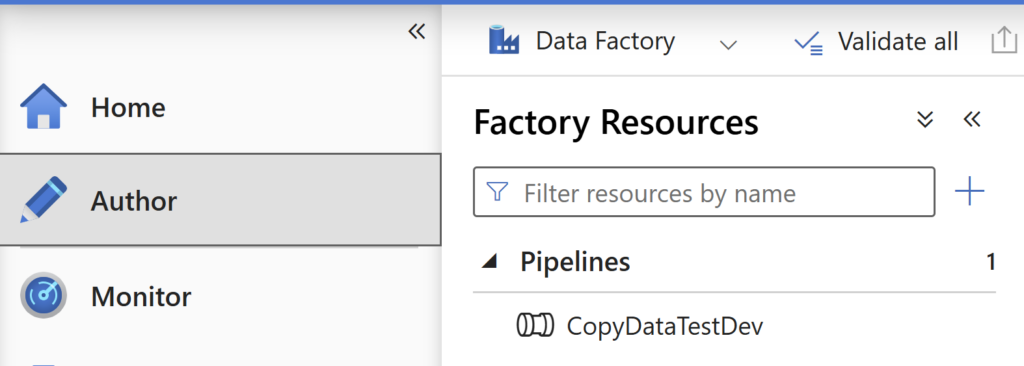Viewport: 1024px width, 366px height.
Task: Collapse the left navigation sidebar
Action: (x=417, y=31)
